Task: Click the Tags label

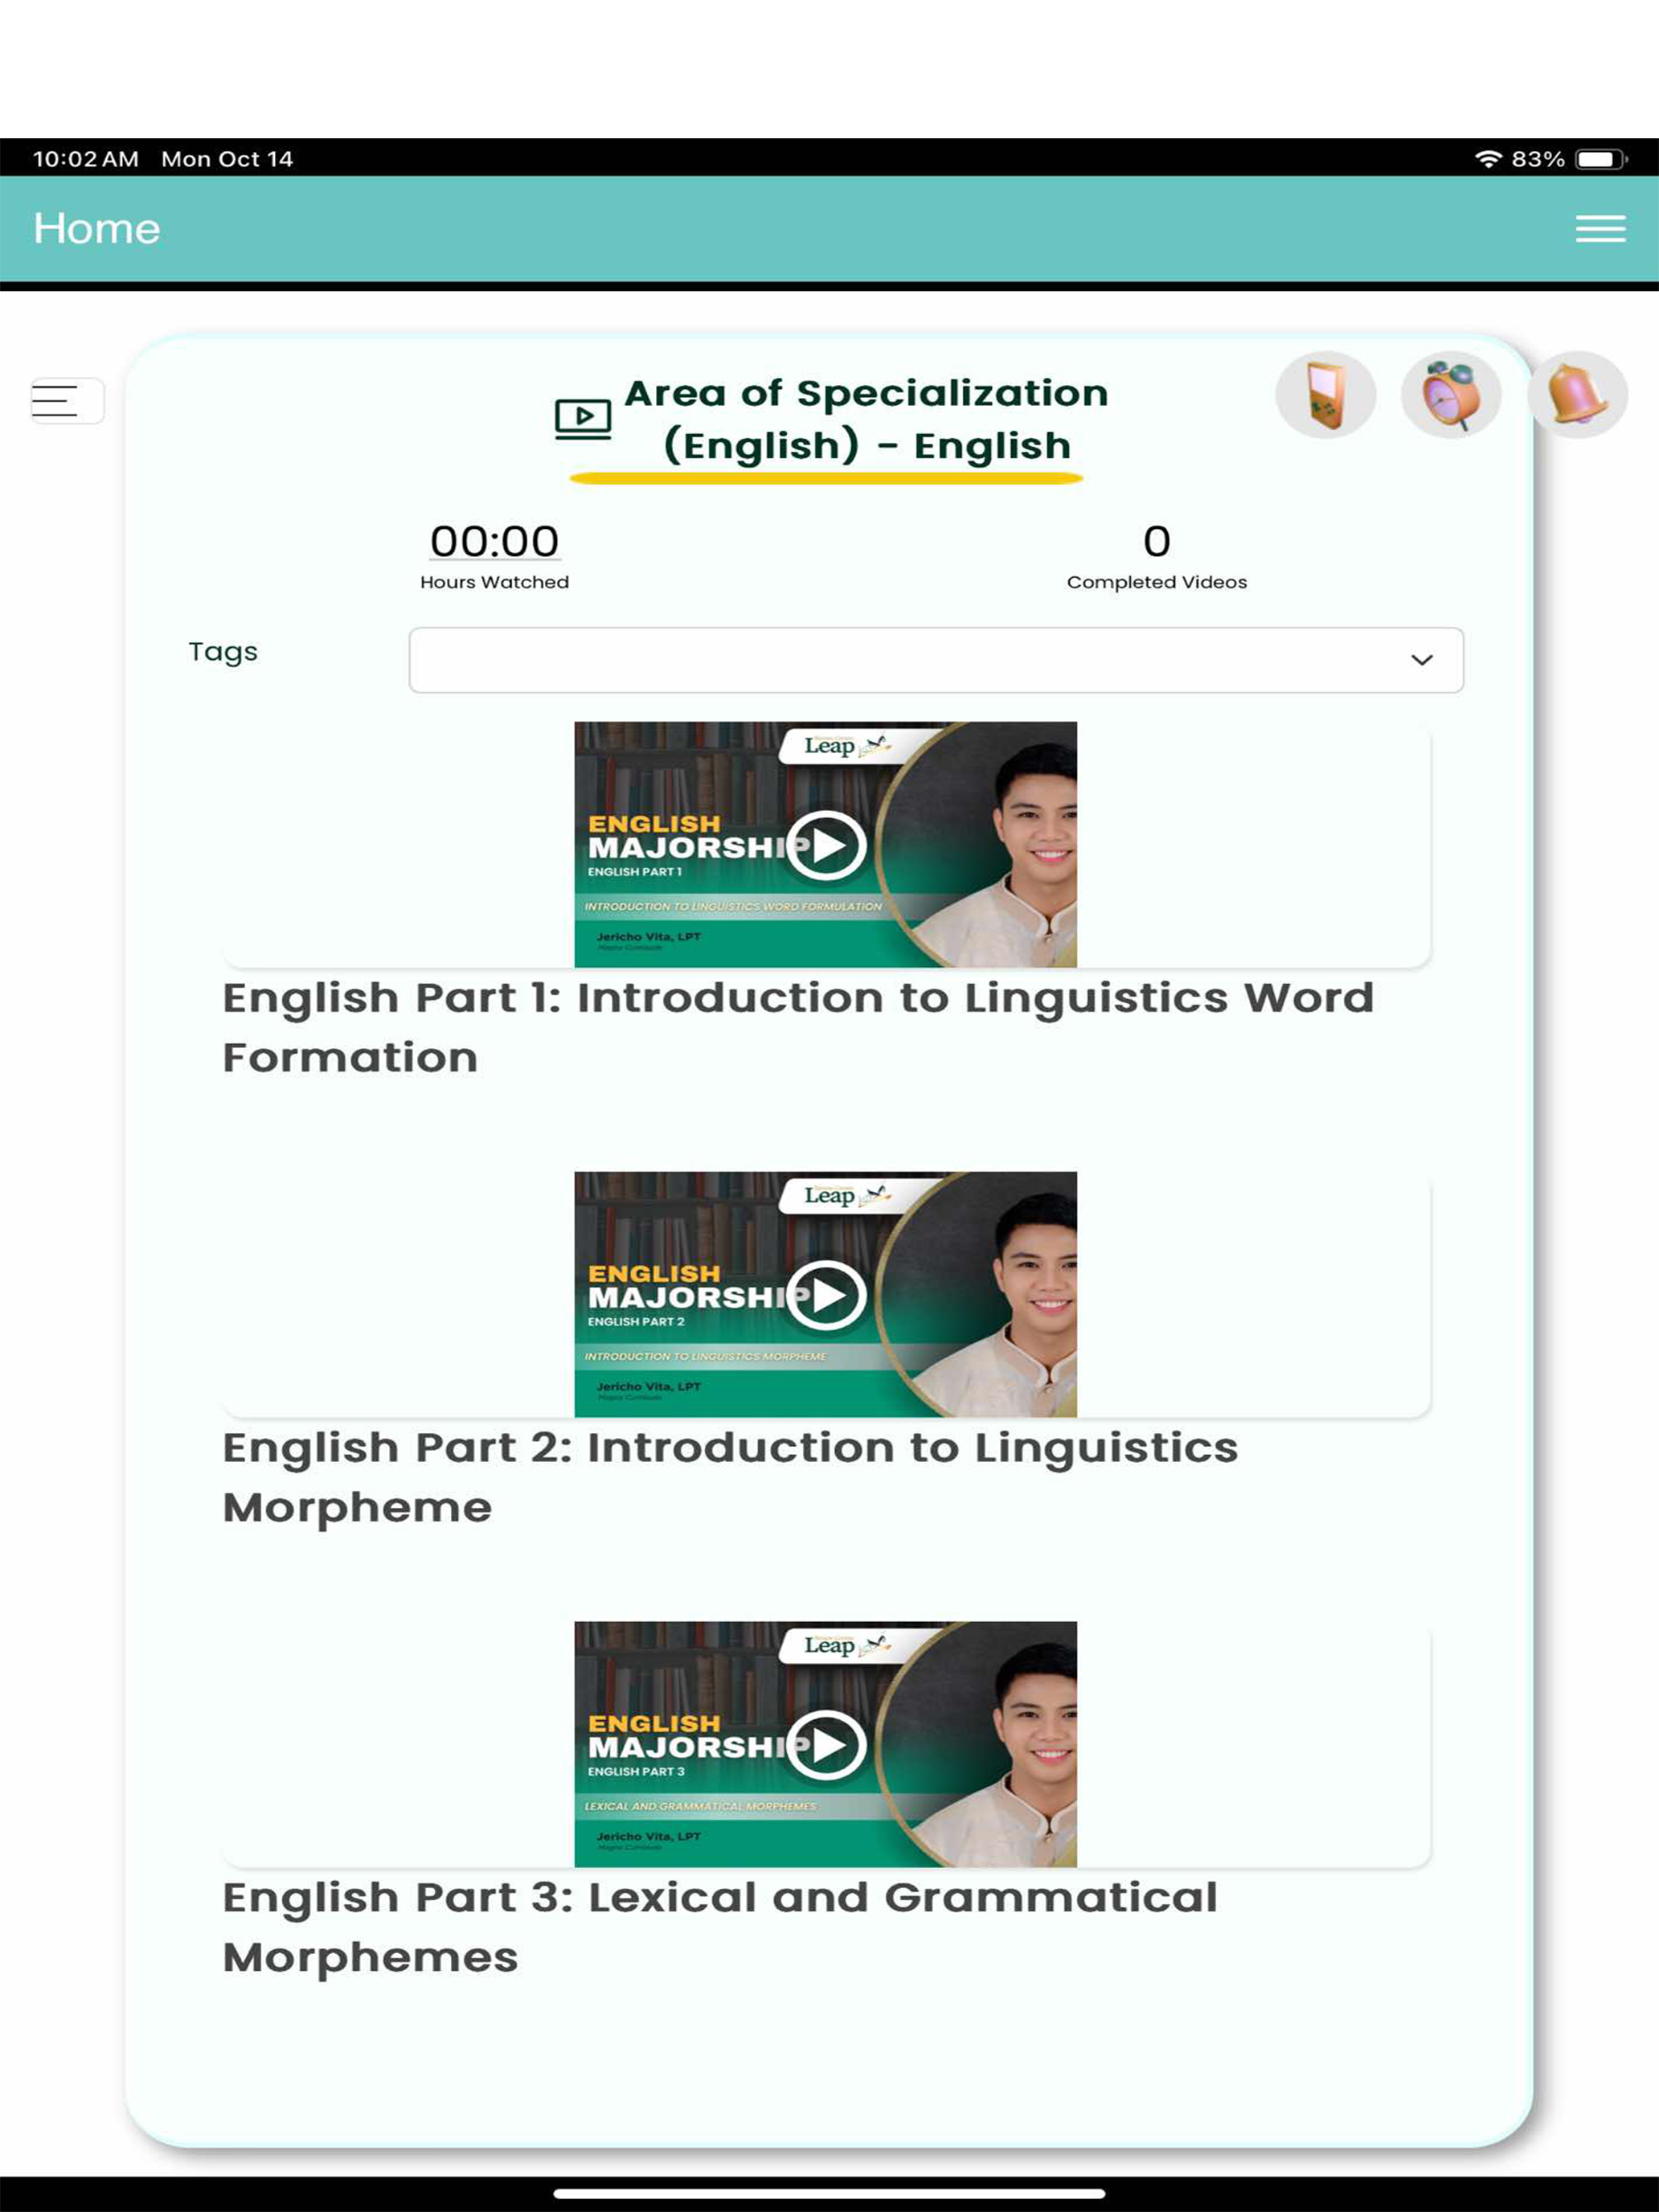Action: (x=223, y=653)
